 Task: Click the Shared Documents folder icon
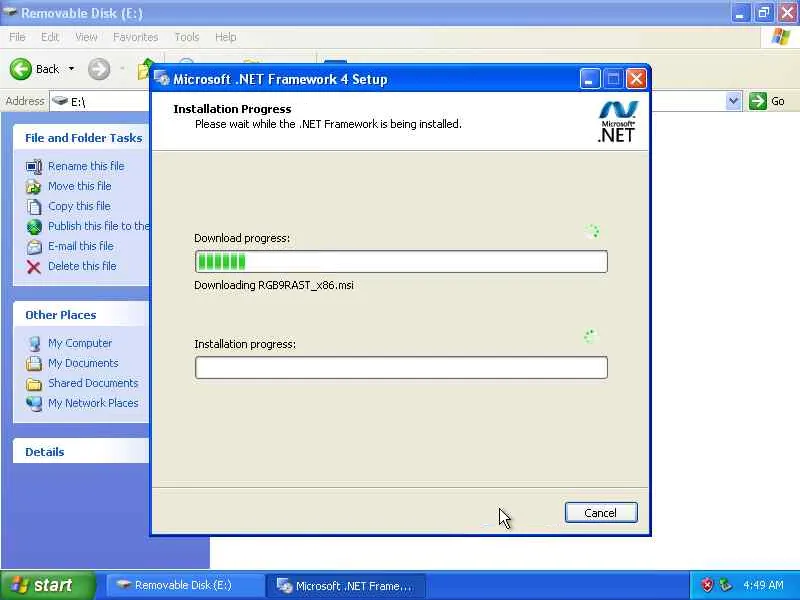click(34, 383)
